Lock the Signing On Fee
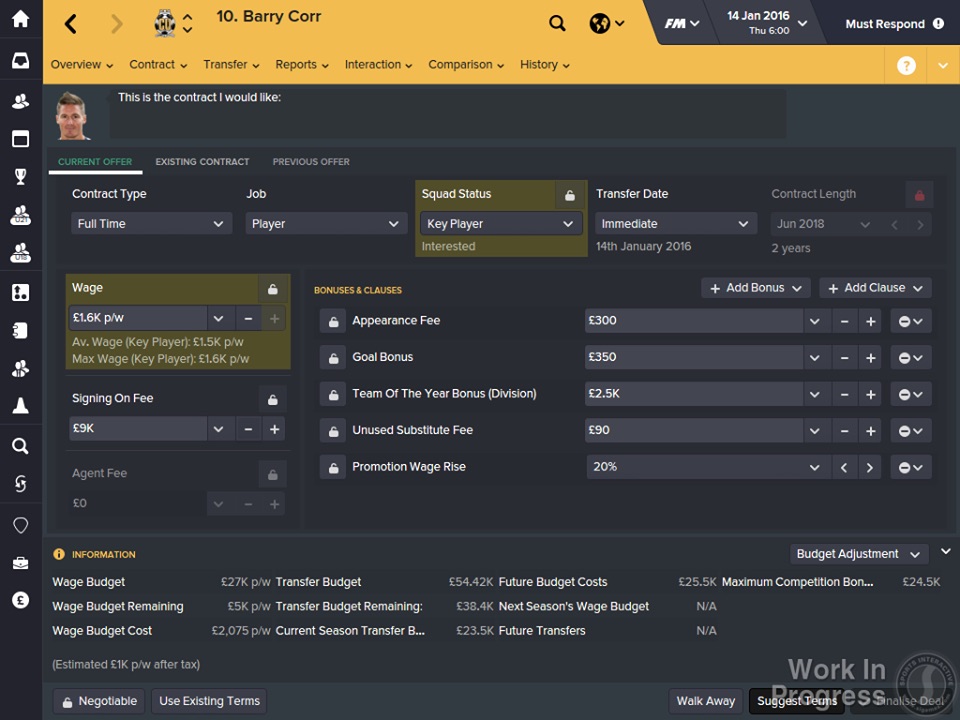This screenshot has height=720, width=960. pos(272,400)
